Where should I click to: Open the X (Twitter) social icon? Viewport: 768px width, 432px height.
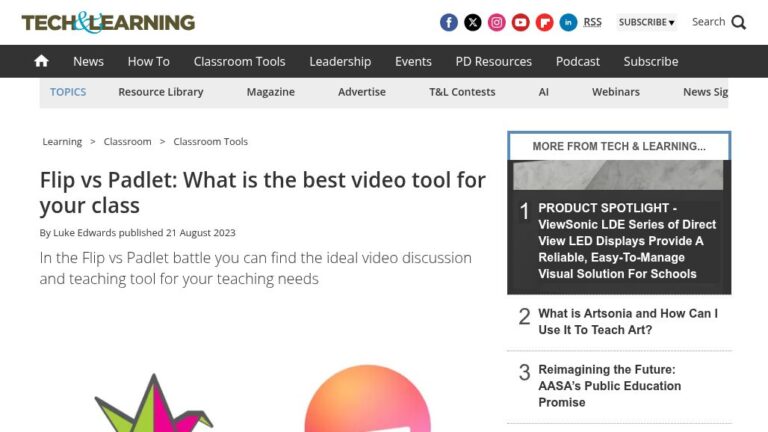473,23
